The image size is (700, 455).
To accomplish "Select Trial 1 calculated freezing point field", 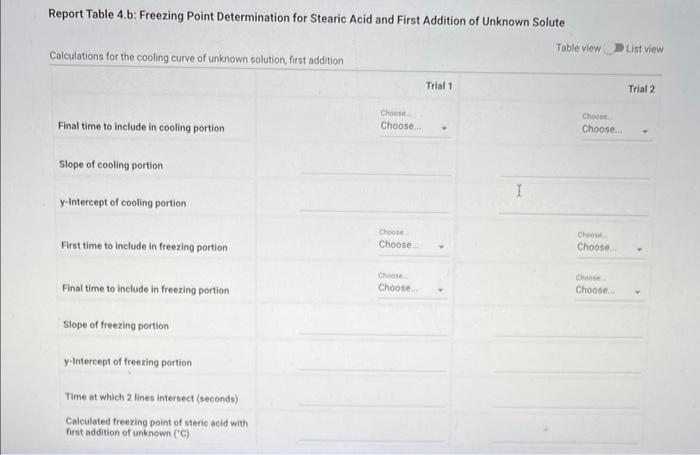I will [x=376, y=430].
